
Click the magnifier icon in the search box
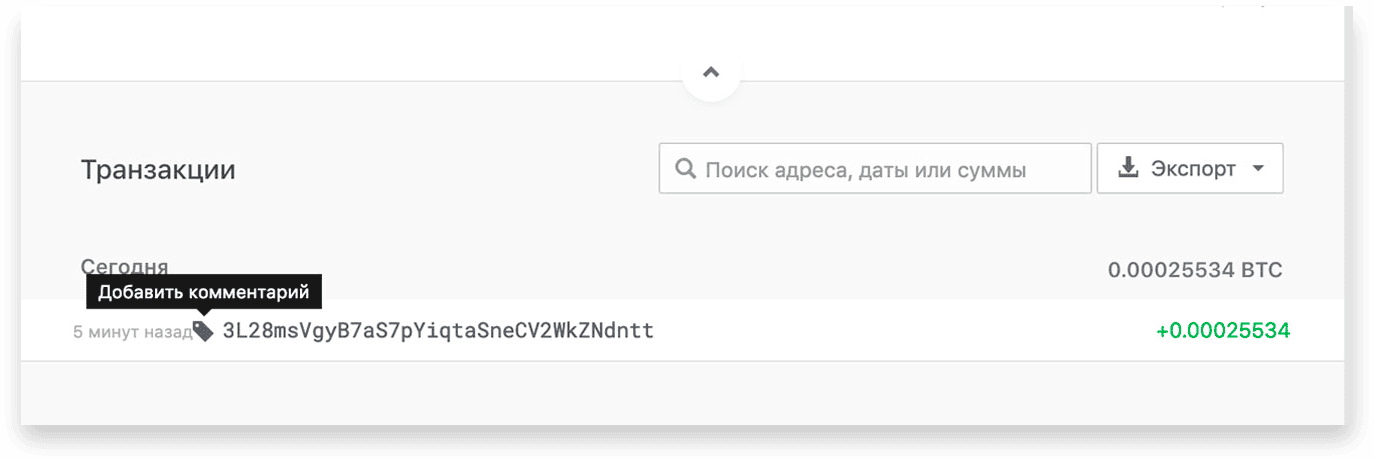[685, 169]
